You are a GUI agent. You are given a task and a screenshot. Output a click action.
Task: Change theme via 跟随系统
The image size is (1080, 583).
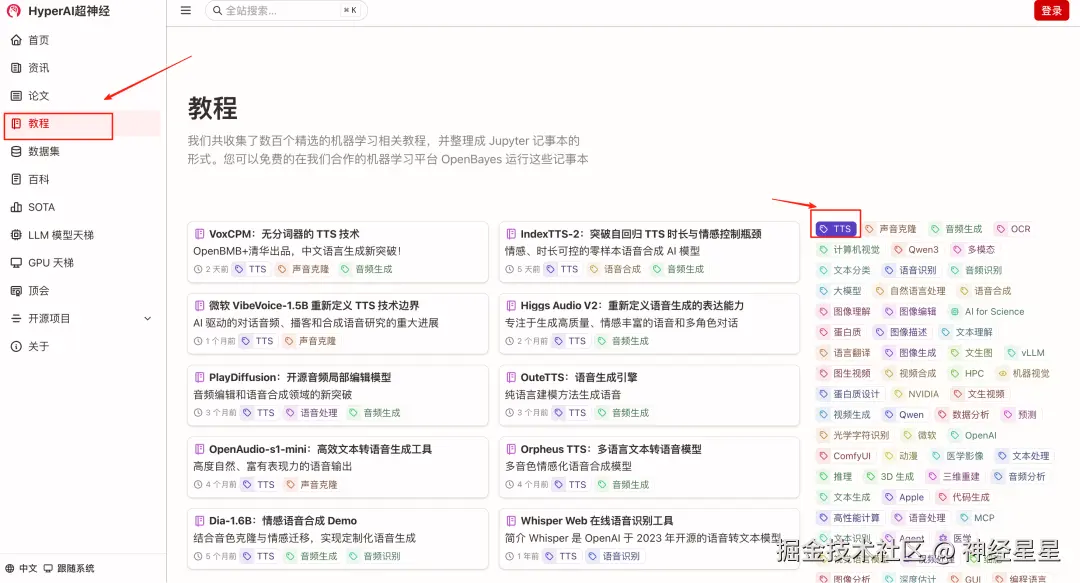[x=69, y=569]
